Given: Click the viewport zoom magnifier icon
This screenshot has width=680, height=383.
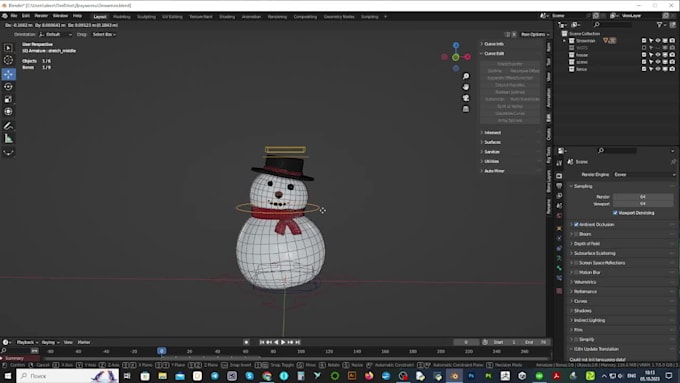Looking at the screenshot, I should pos(466,76).
